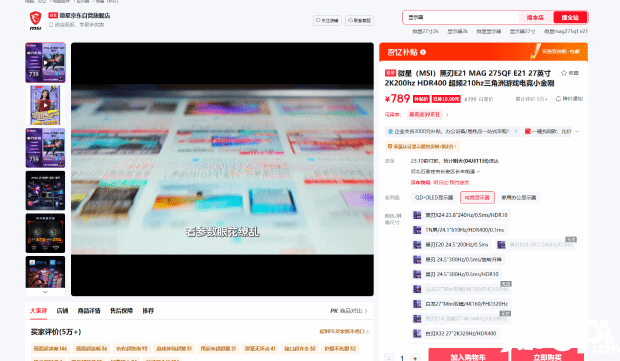Filter reviews by tag ending 32

click(340, 348)
